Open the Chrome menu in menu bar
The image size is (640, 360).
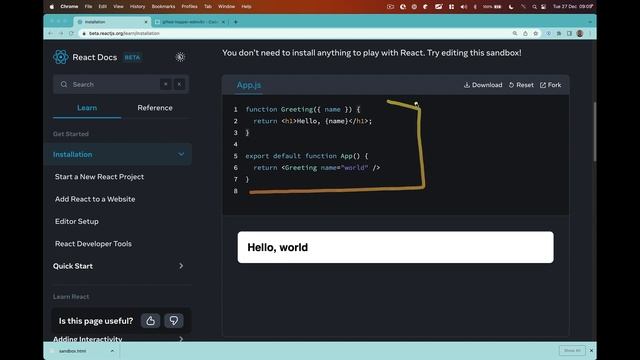click(69, 7)
